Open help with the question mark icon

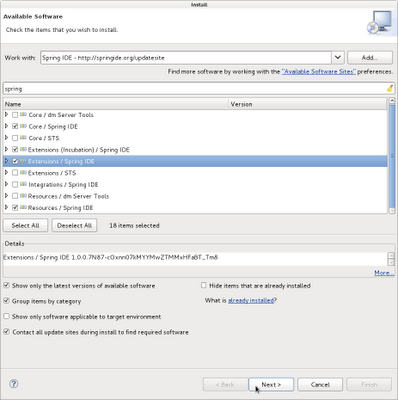[x=14, y=384]
